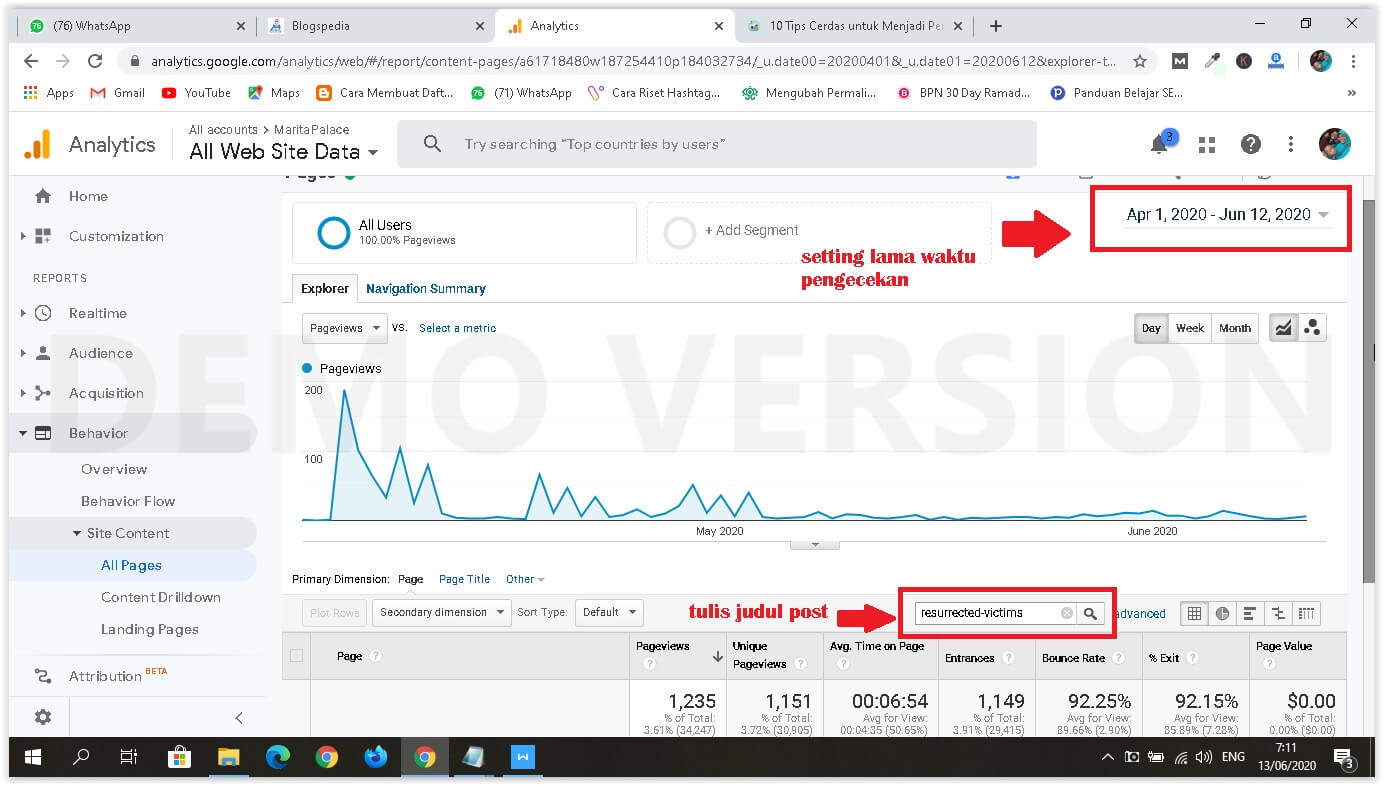Go to the Analytics Home page
Screen dimensions: 1383x785
(x=88, y=196)
